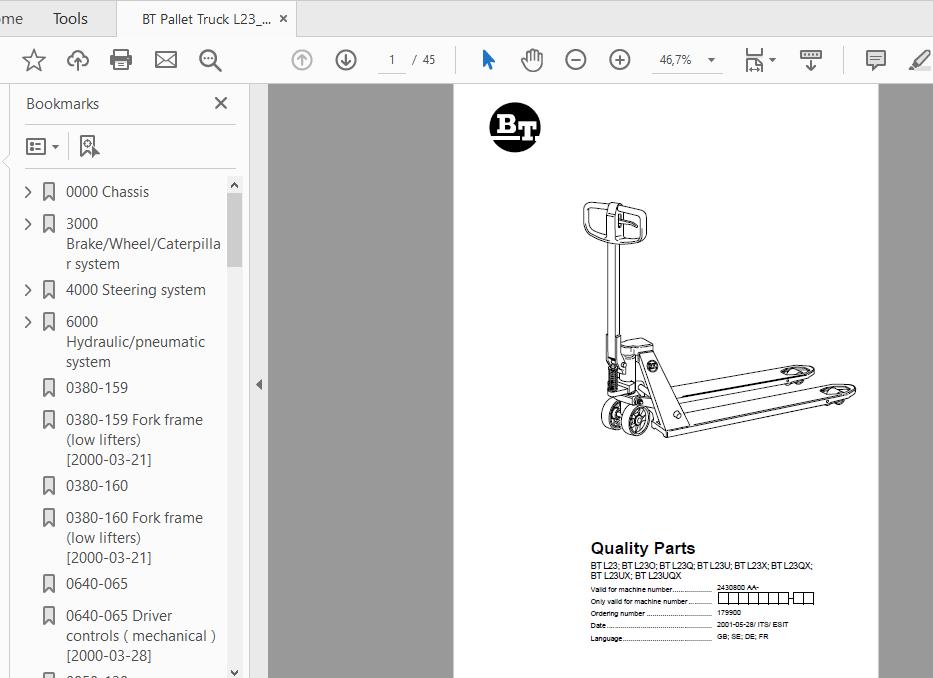Open the 0640-065 bookmark

coord(97,583)
